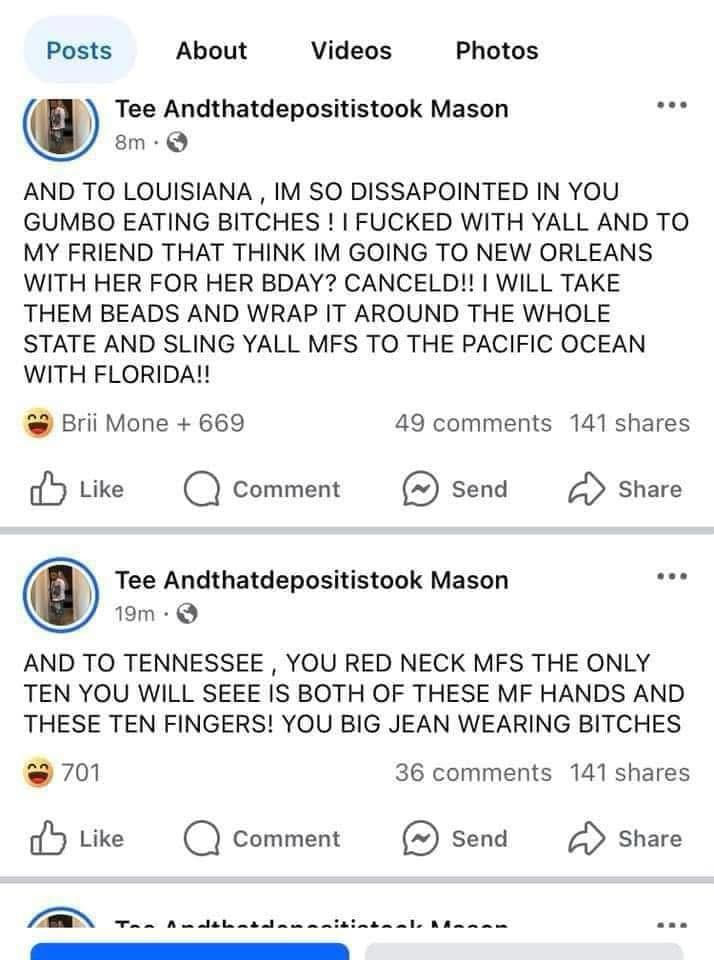
Task: Switch to the Videos tab
Action: click(x=351, y=50)
